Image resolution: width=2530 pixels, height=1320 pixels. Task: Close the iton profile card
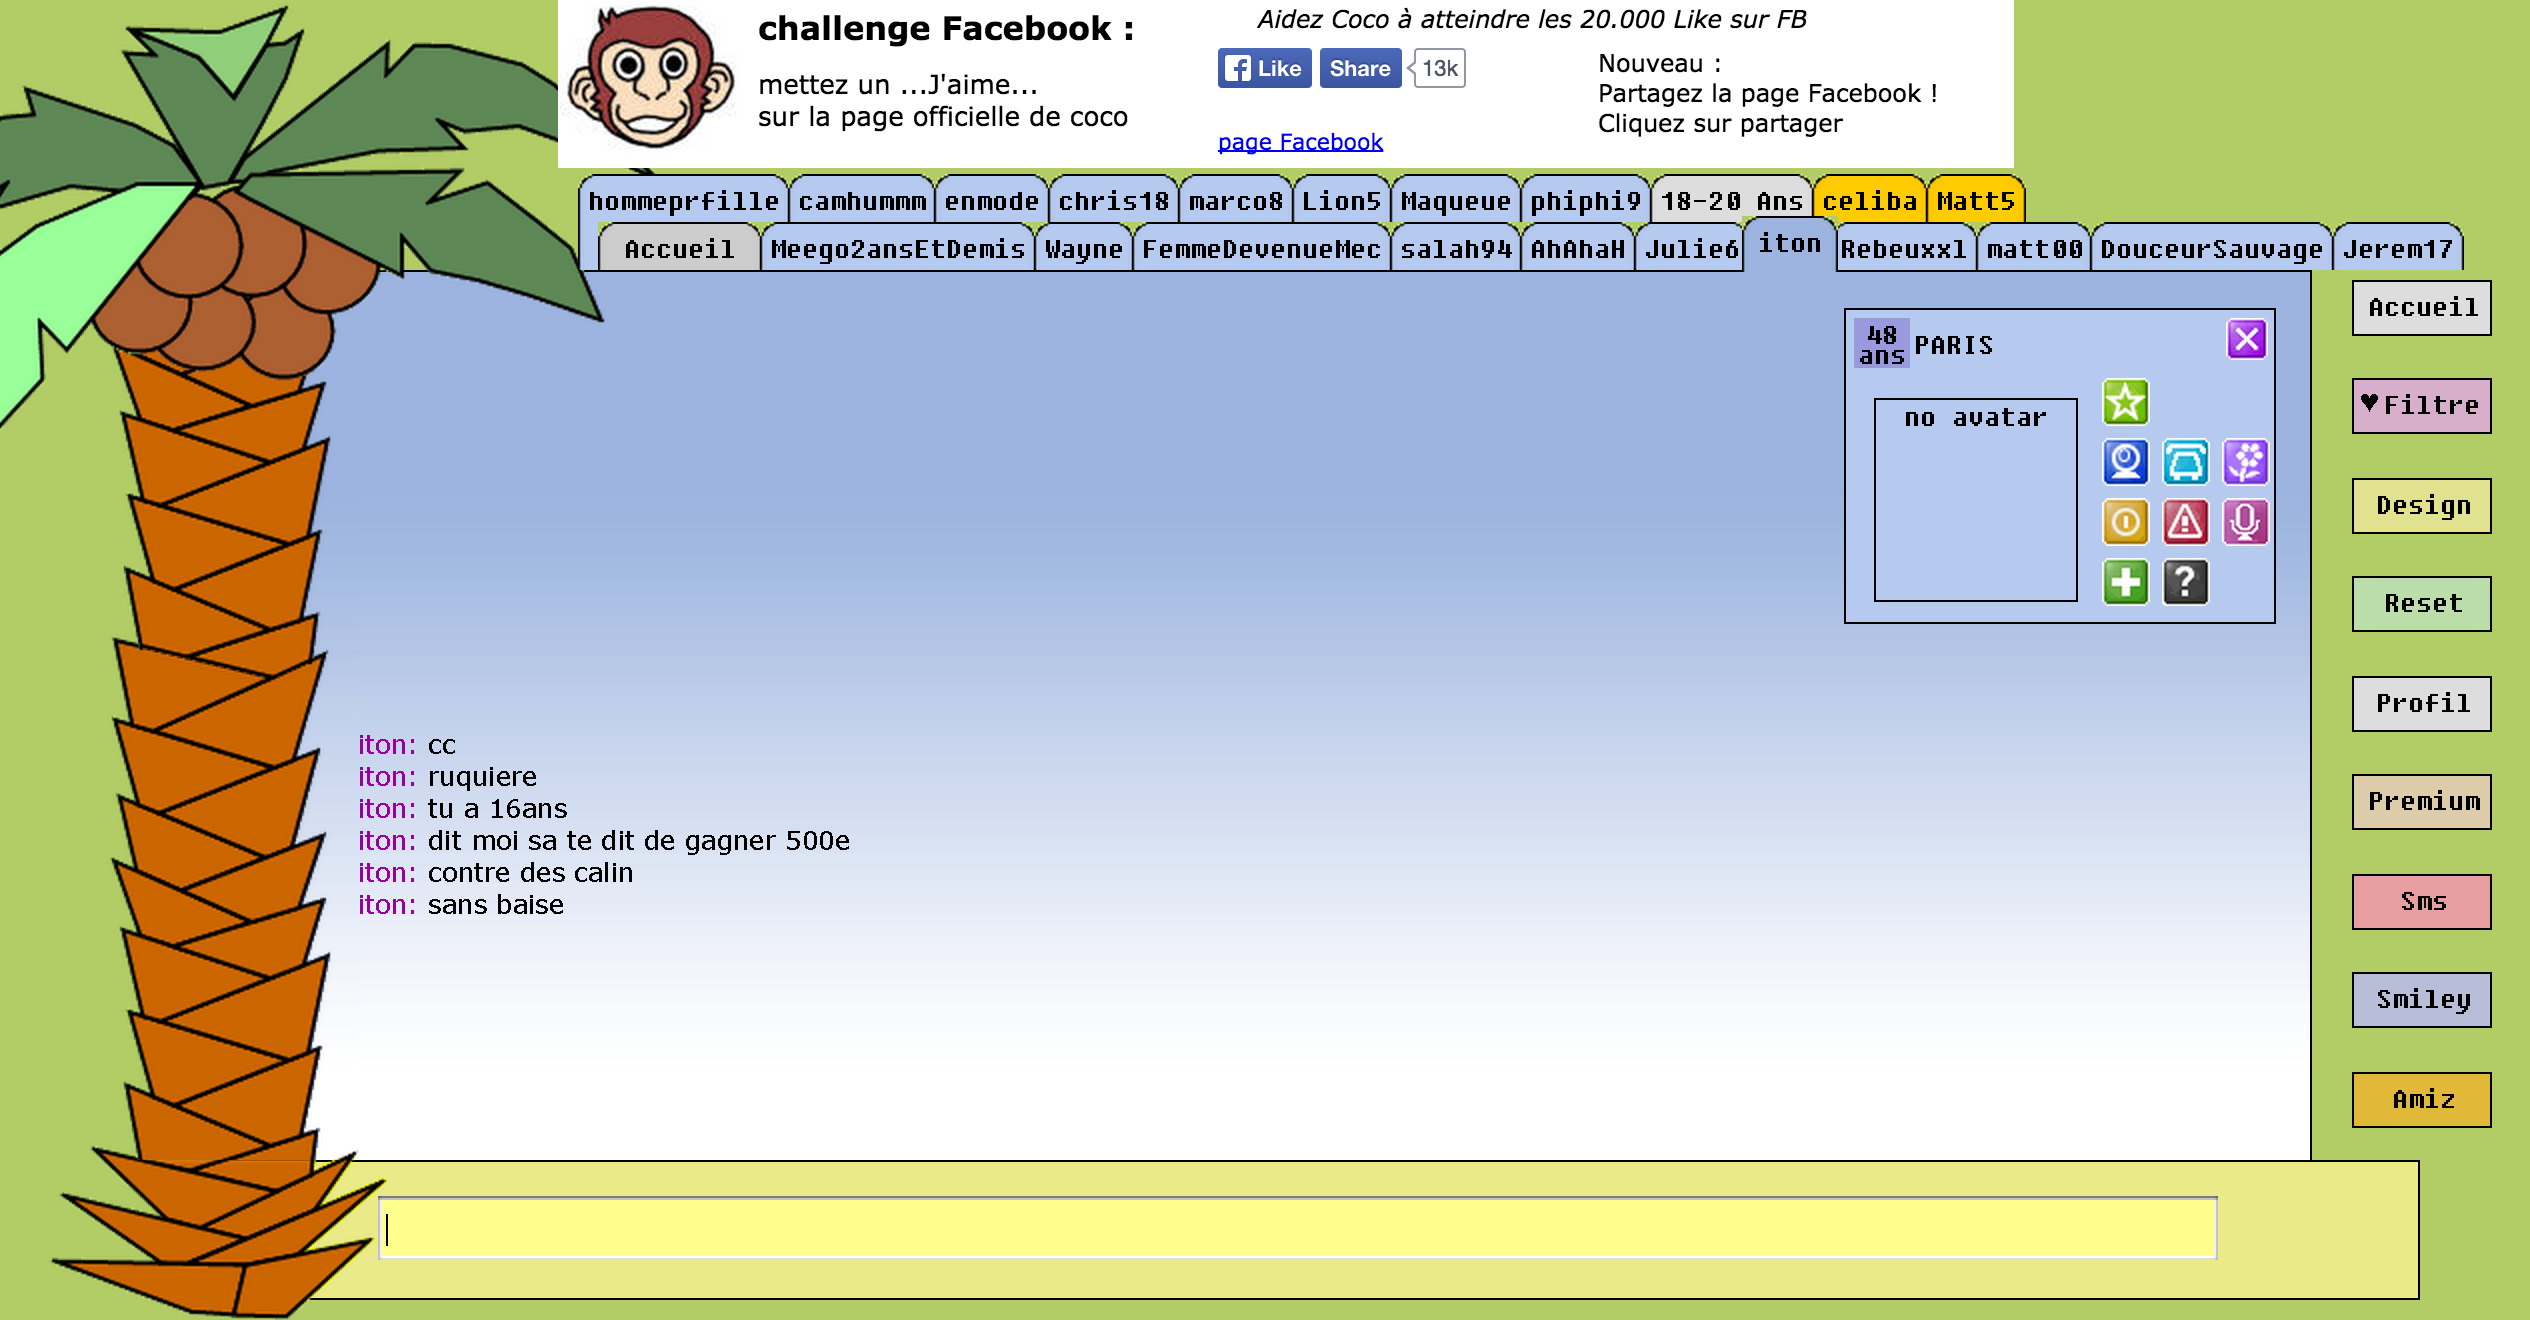point(2246,340)
